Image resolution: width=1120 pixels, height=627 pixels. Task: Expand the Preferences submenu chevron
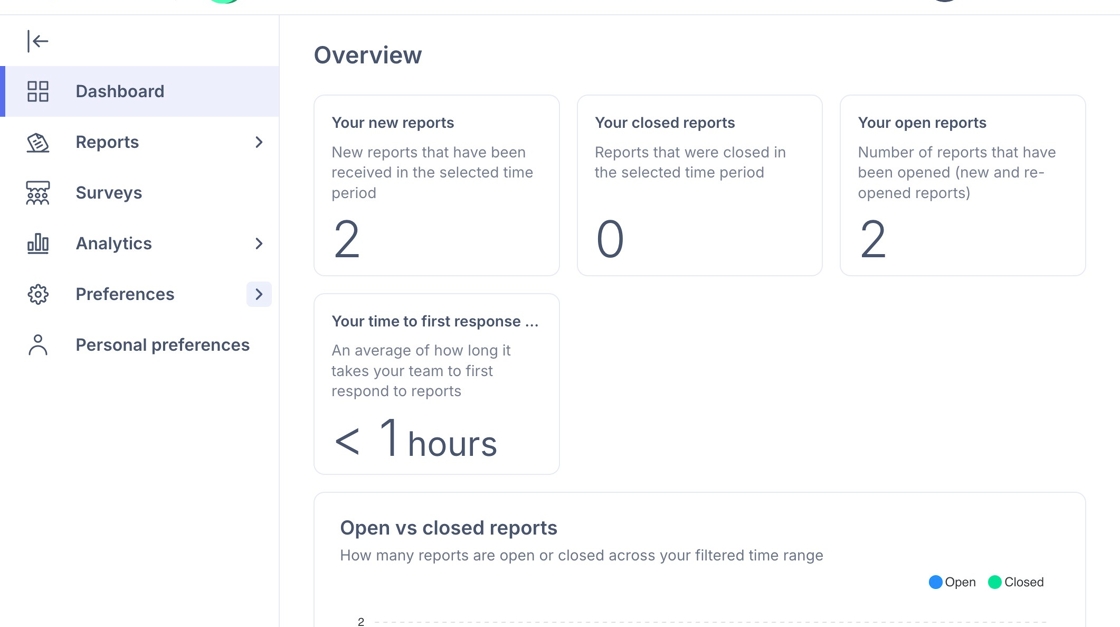tap(259, 294)
